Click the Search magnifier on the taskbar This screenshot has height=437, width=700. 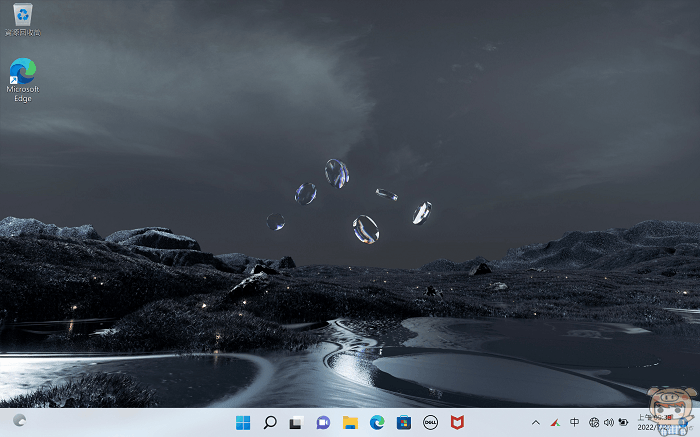[x=269, y=422]
